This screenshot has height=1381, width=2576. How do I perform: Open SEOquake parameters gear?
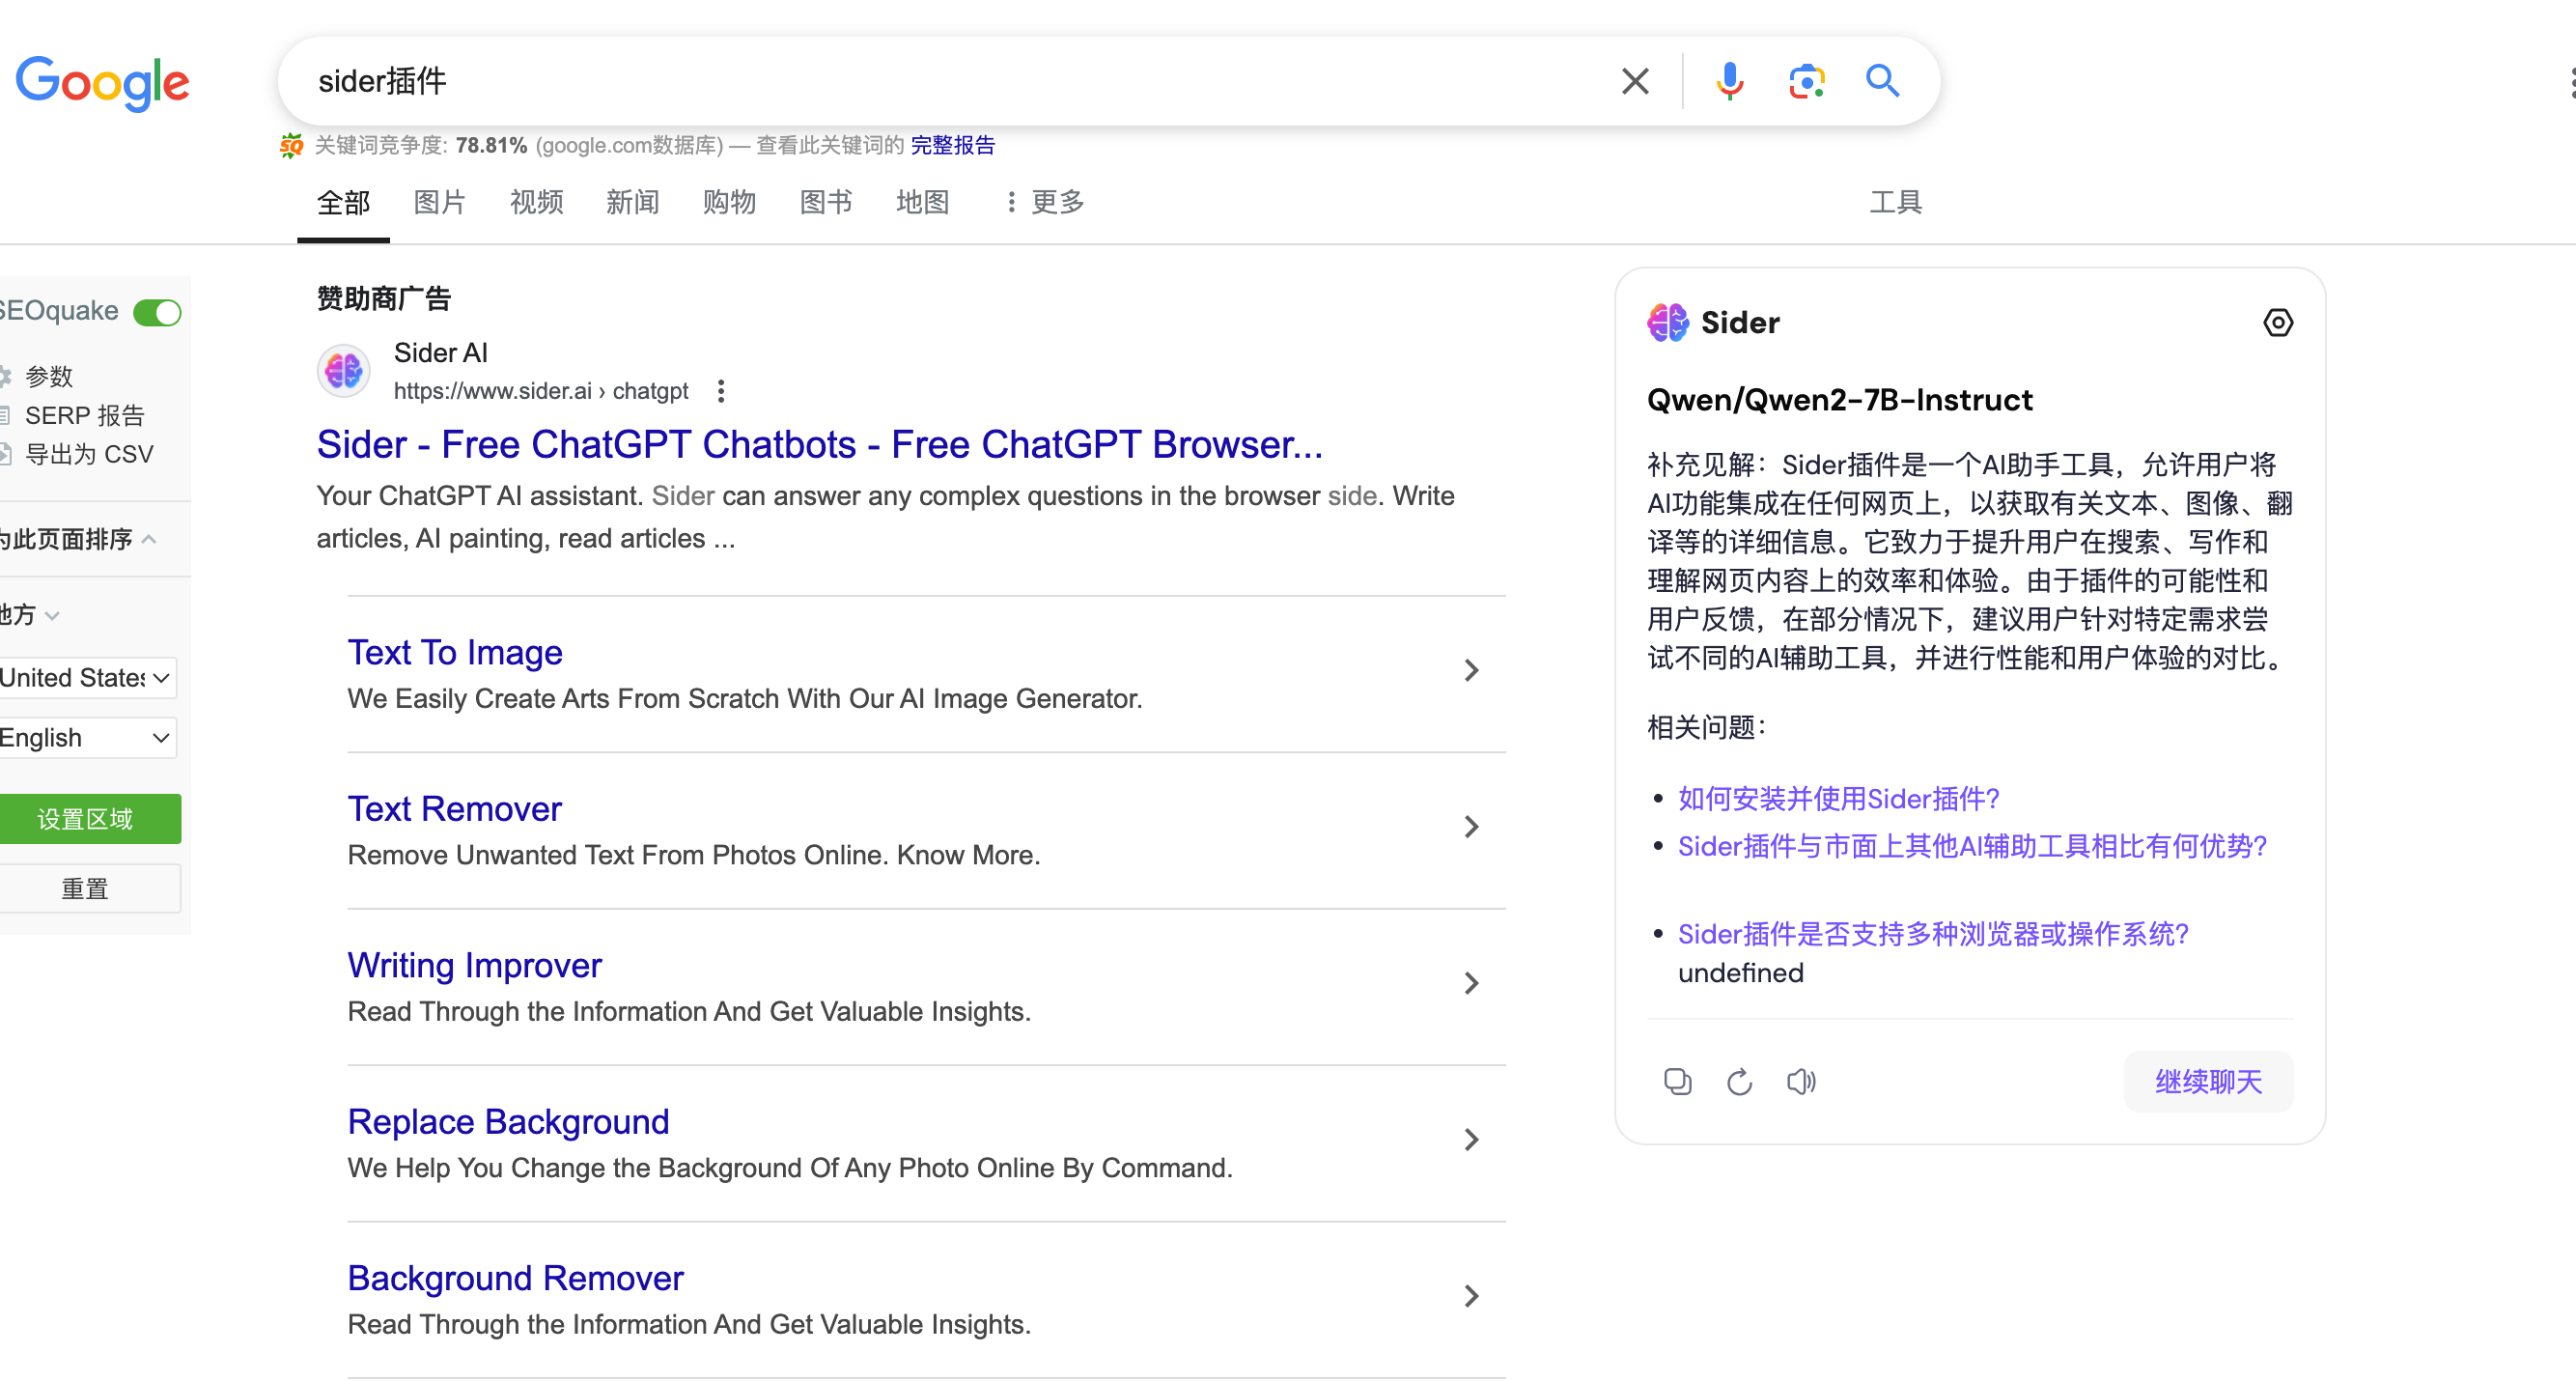point(6,377)
